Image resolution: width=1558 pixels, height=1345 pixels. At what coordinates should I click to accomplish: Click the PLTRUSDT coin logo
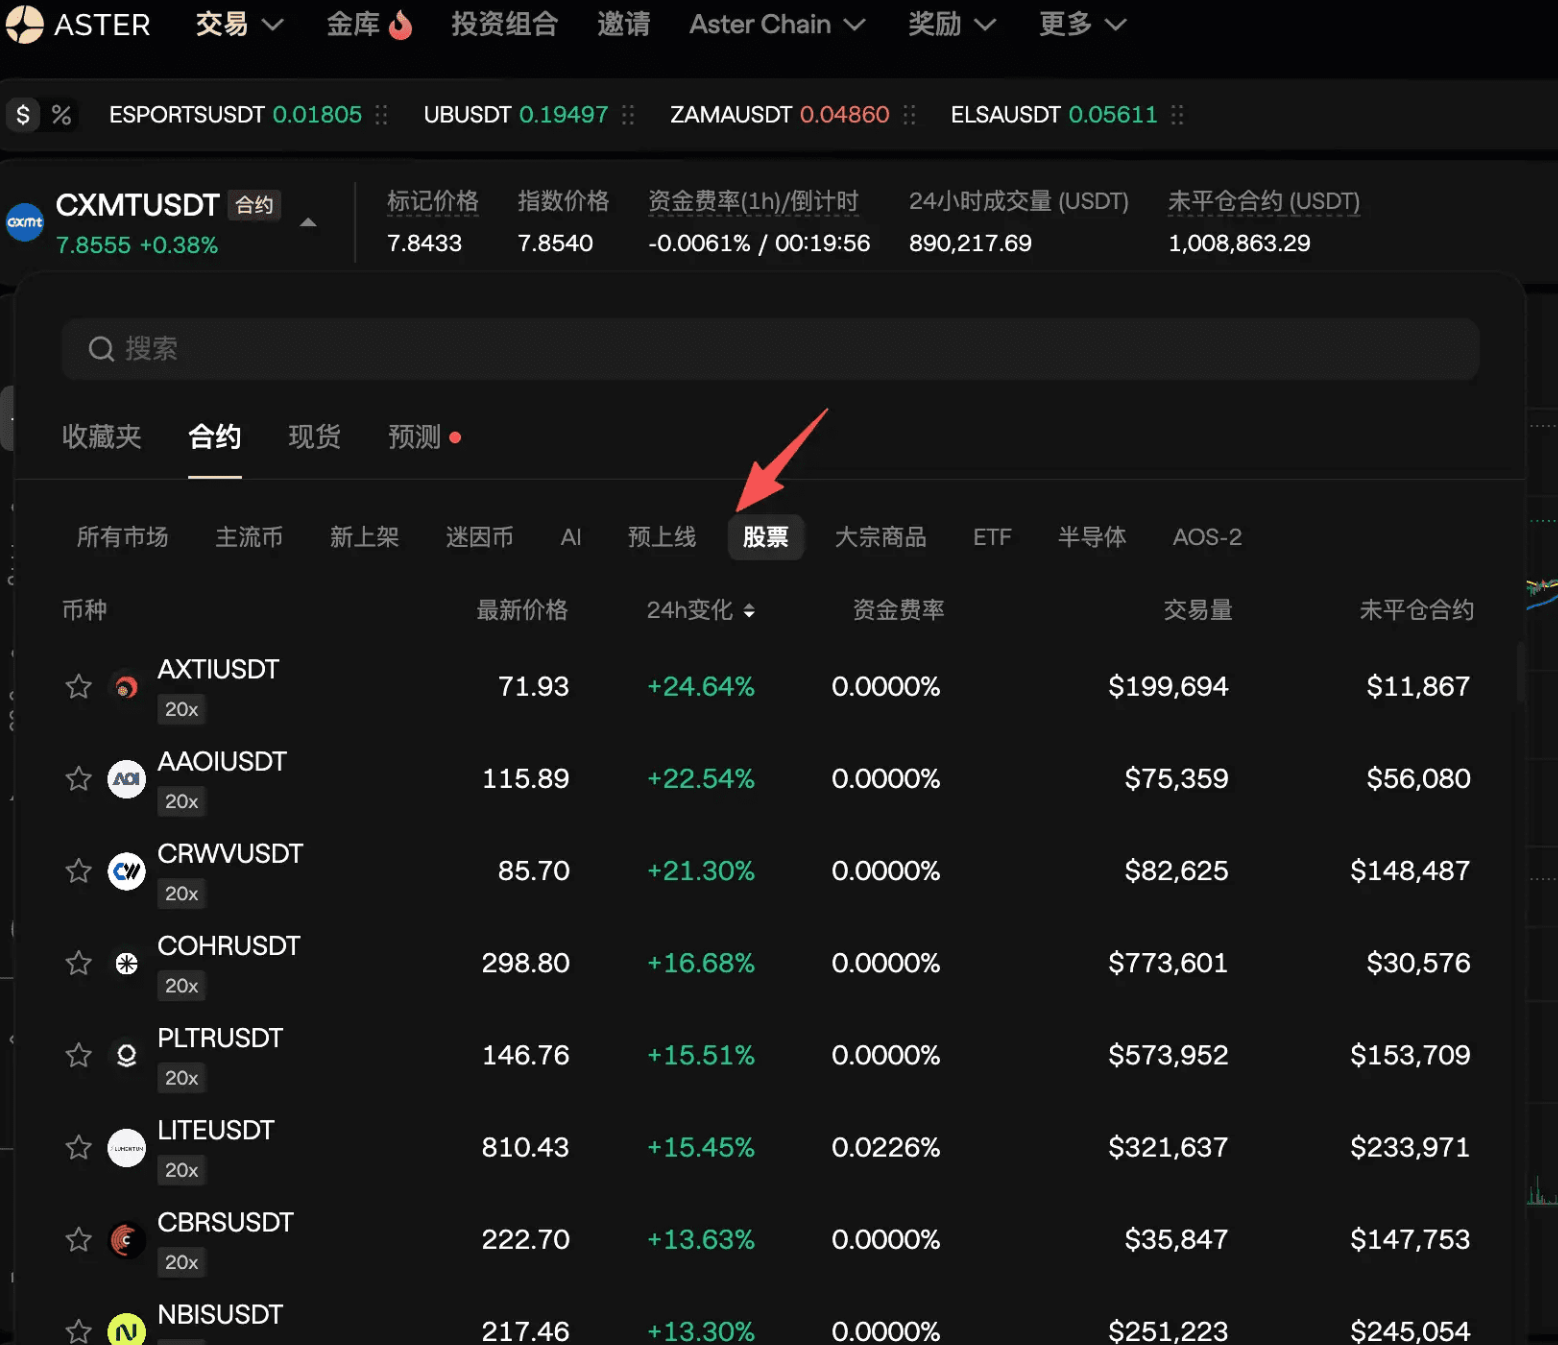pos(126,1055)
